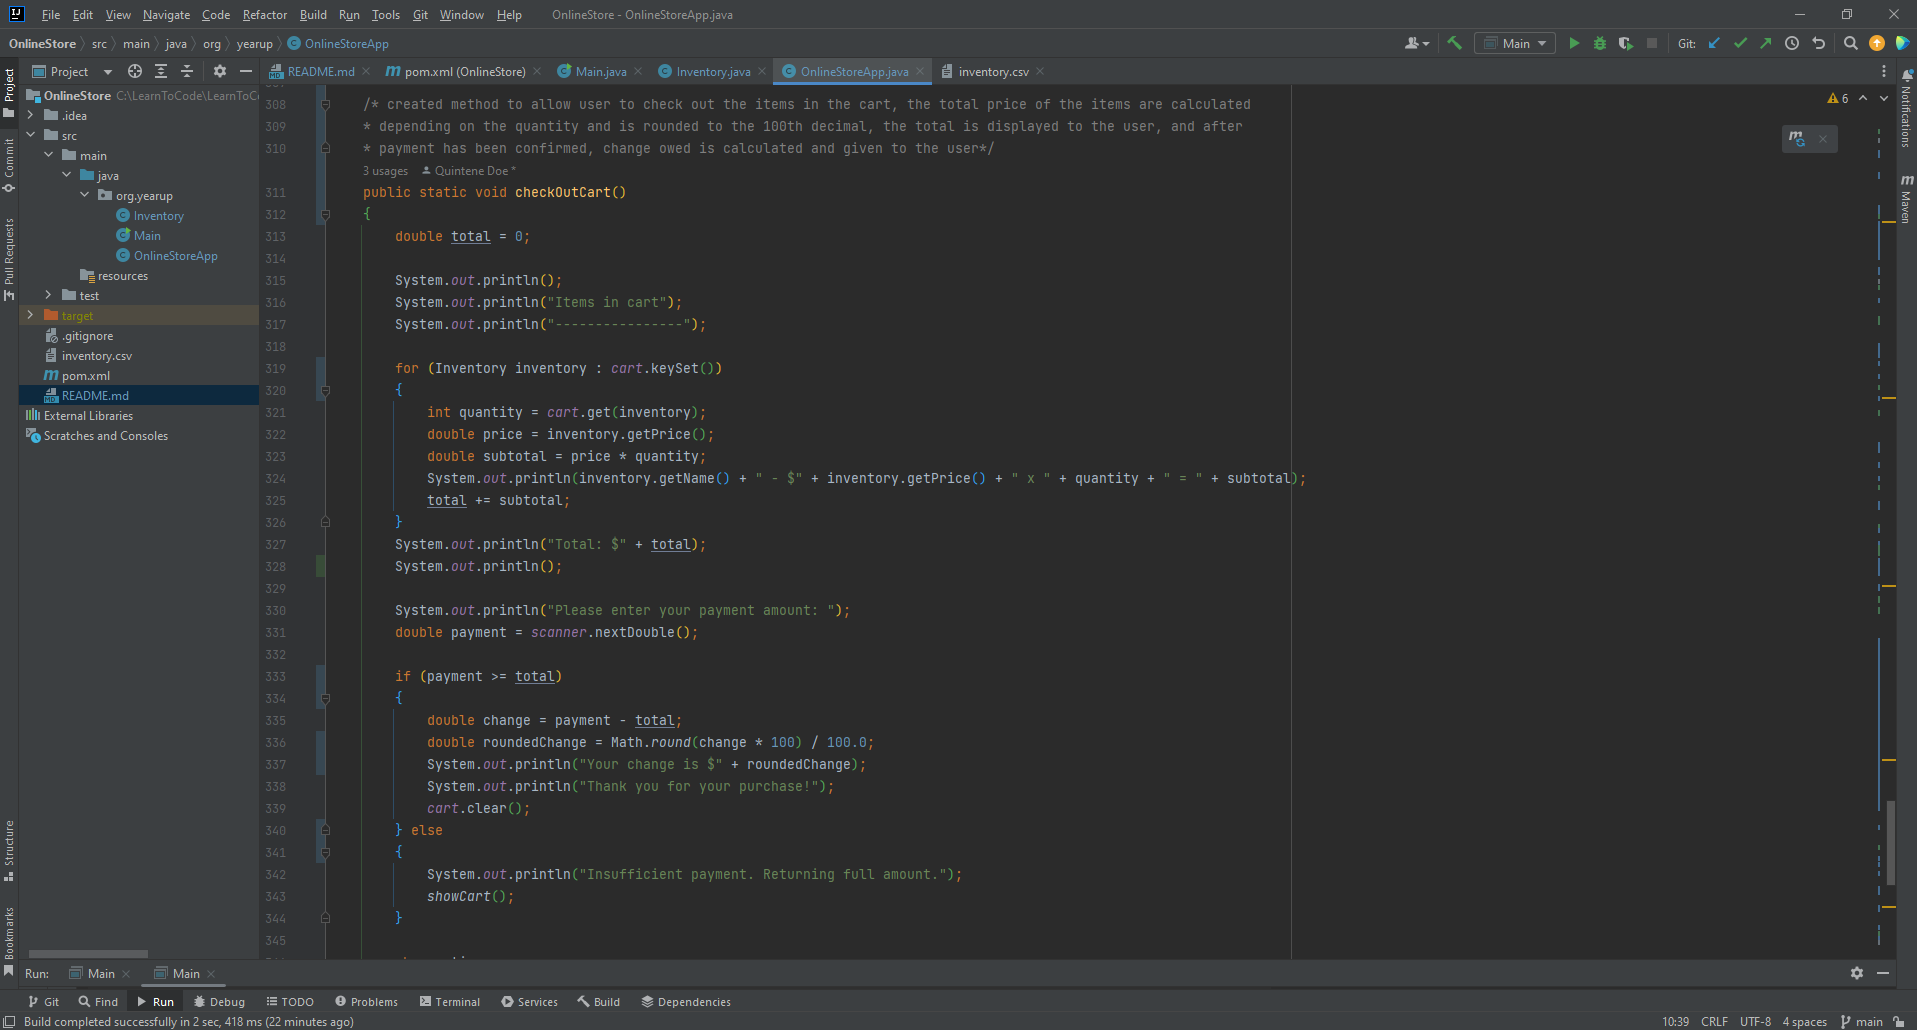
Task: Minimize the Run tool window
Action: pos(1883,973)
